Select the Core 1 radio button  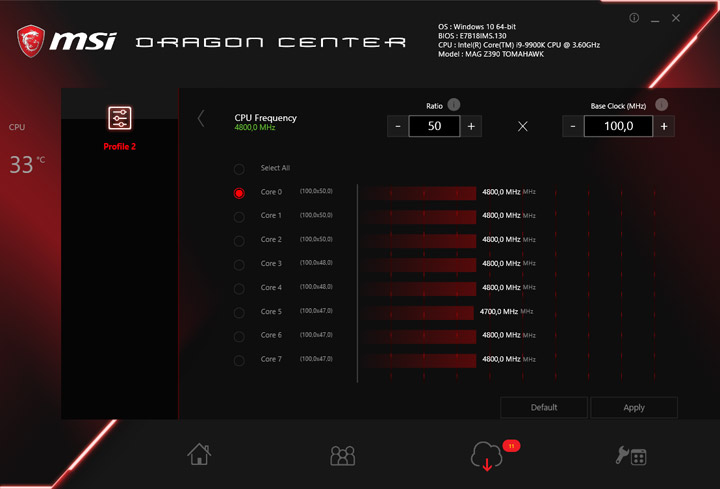(239, 217)
